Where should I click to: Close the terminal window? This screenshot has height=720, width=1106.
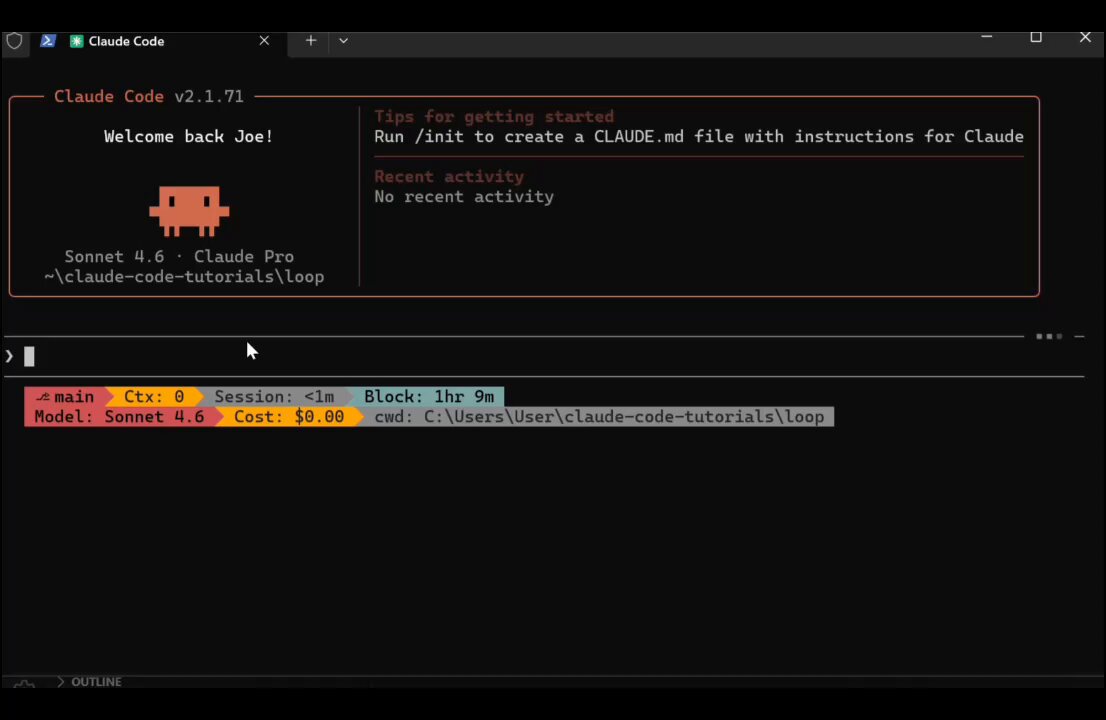click(1085, 37)
